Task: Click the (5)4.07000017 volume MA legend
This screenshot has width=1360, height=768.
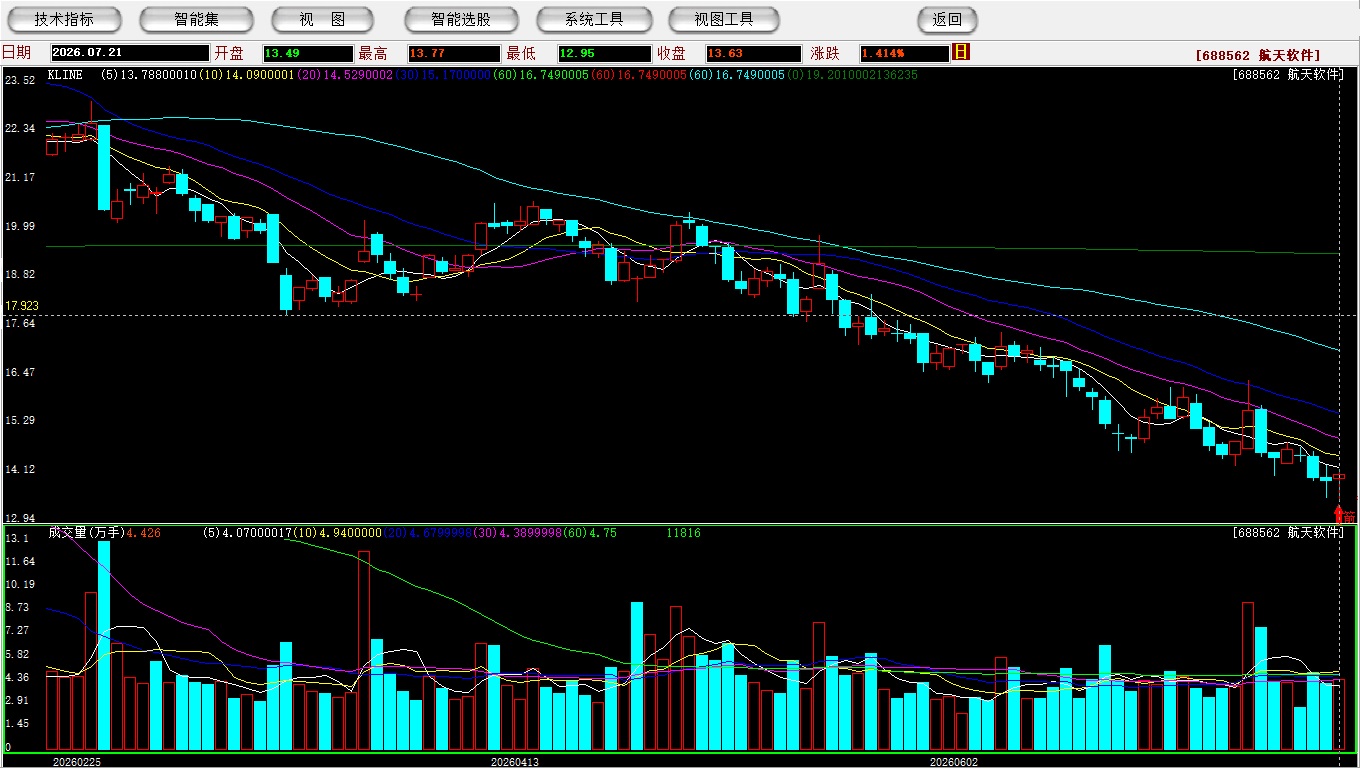Action: pos(246,533)
